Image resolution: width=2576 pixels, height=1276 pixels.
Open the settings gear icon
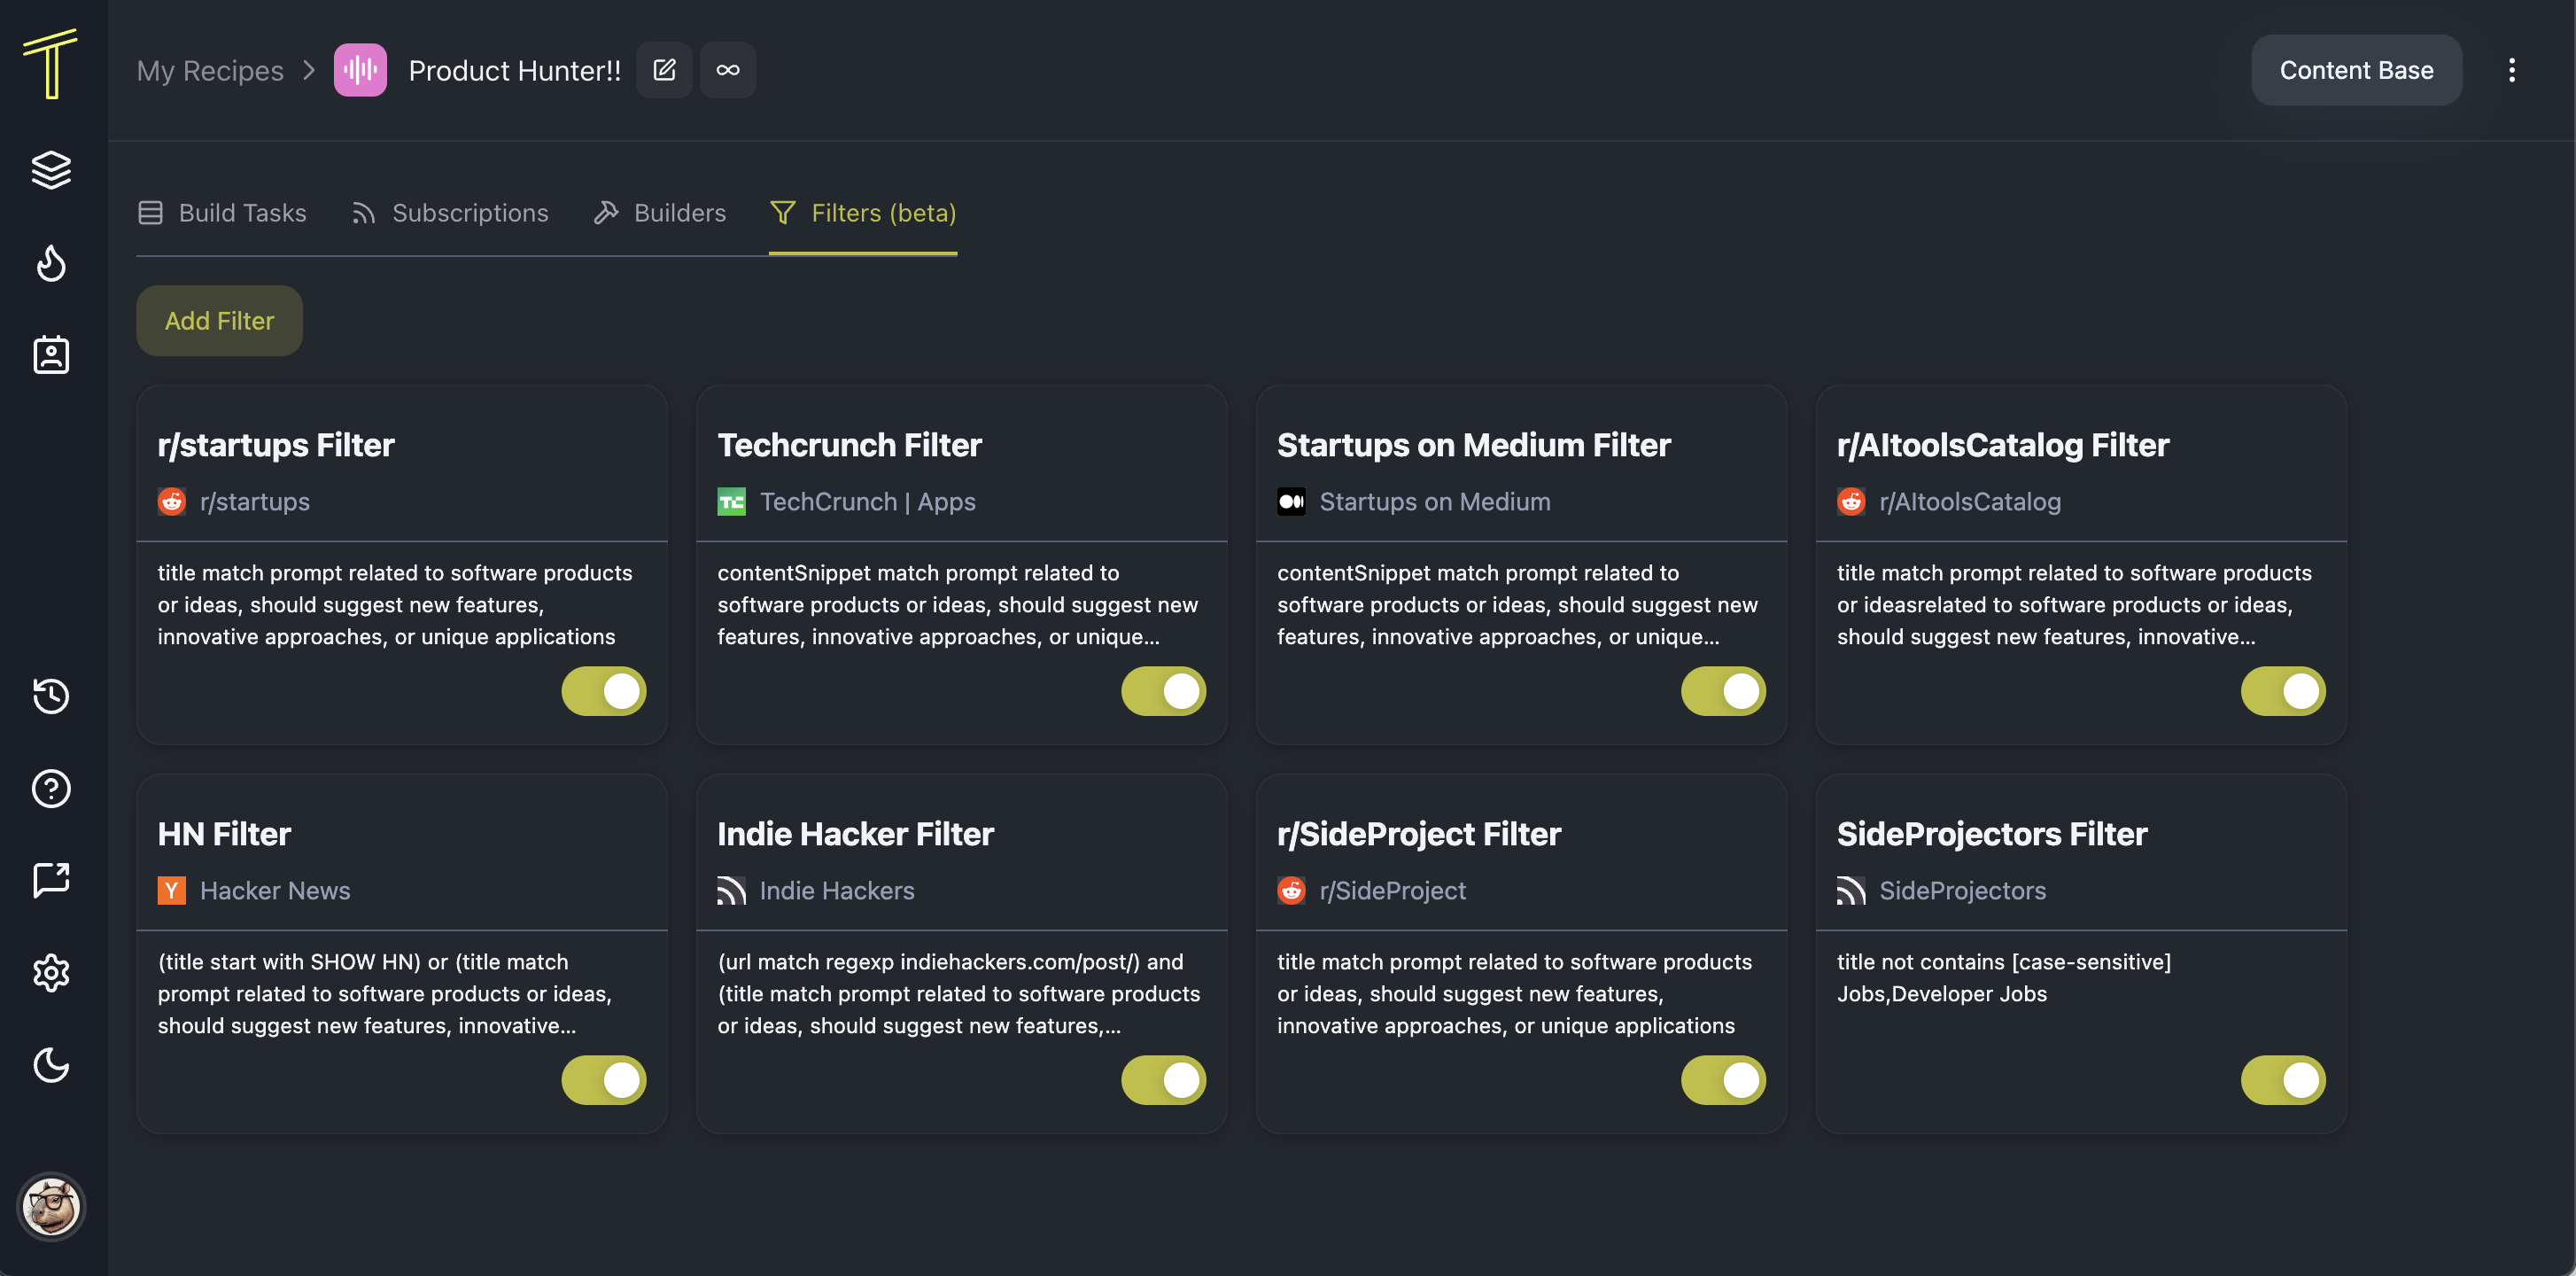(51, 972)
